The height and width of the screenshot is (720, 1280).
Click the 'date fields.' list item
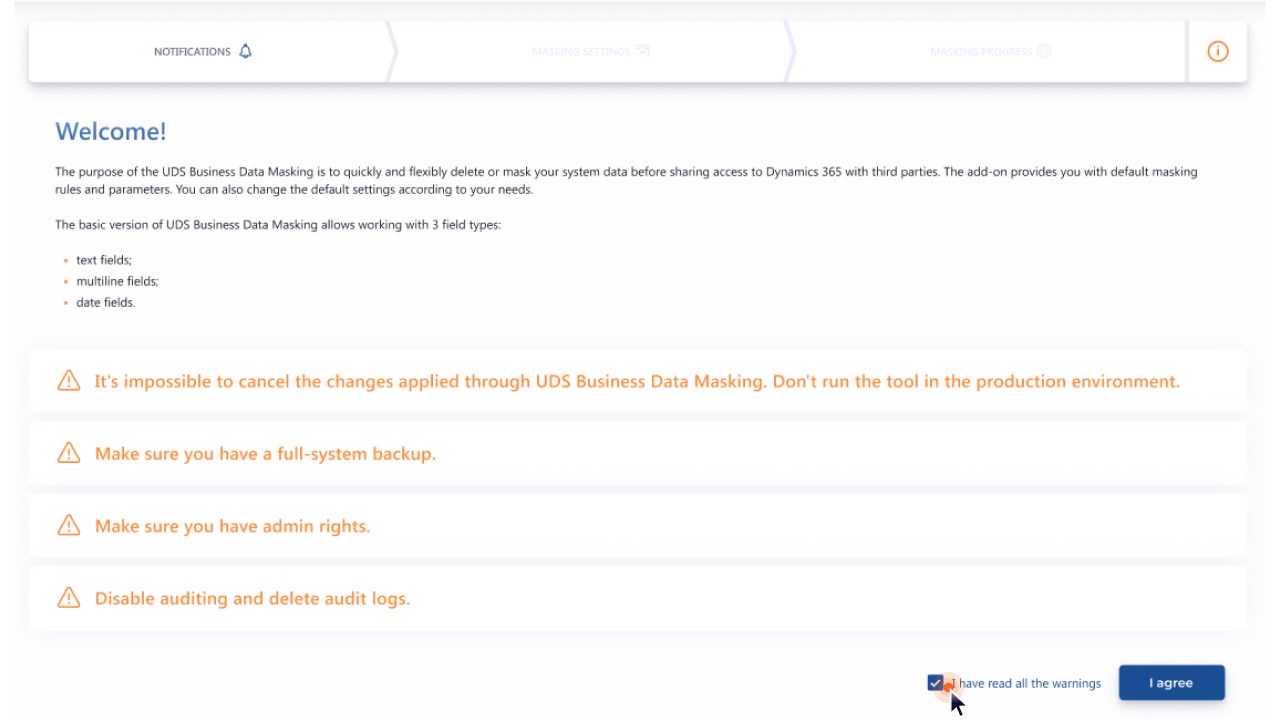105,302
